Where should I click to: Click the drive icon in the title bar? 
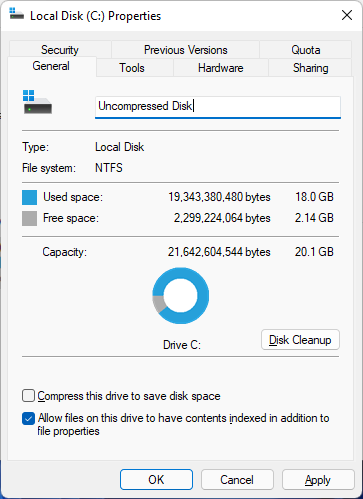pos(16,14)
